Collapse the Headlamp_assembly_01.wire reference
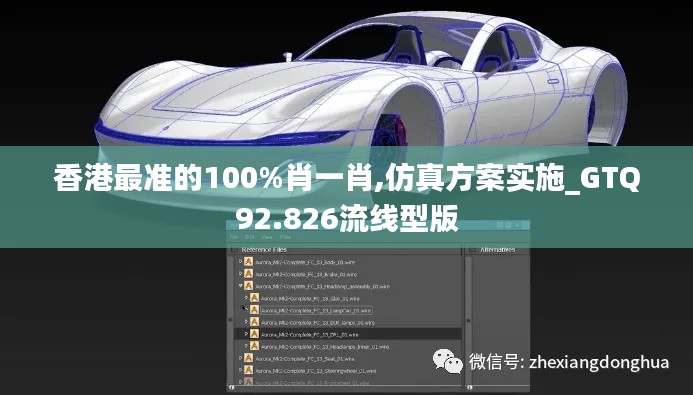The height and width of the screenshot is (395, 693). pyautogui.click(x=240, y=285)
